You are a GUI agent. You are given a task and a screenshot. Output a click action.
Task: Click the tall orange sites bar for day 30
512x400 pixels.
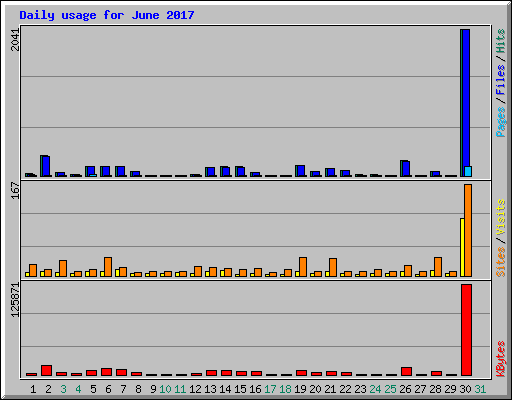(x=468, y=230)
